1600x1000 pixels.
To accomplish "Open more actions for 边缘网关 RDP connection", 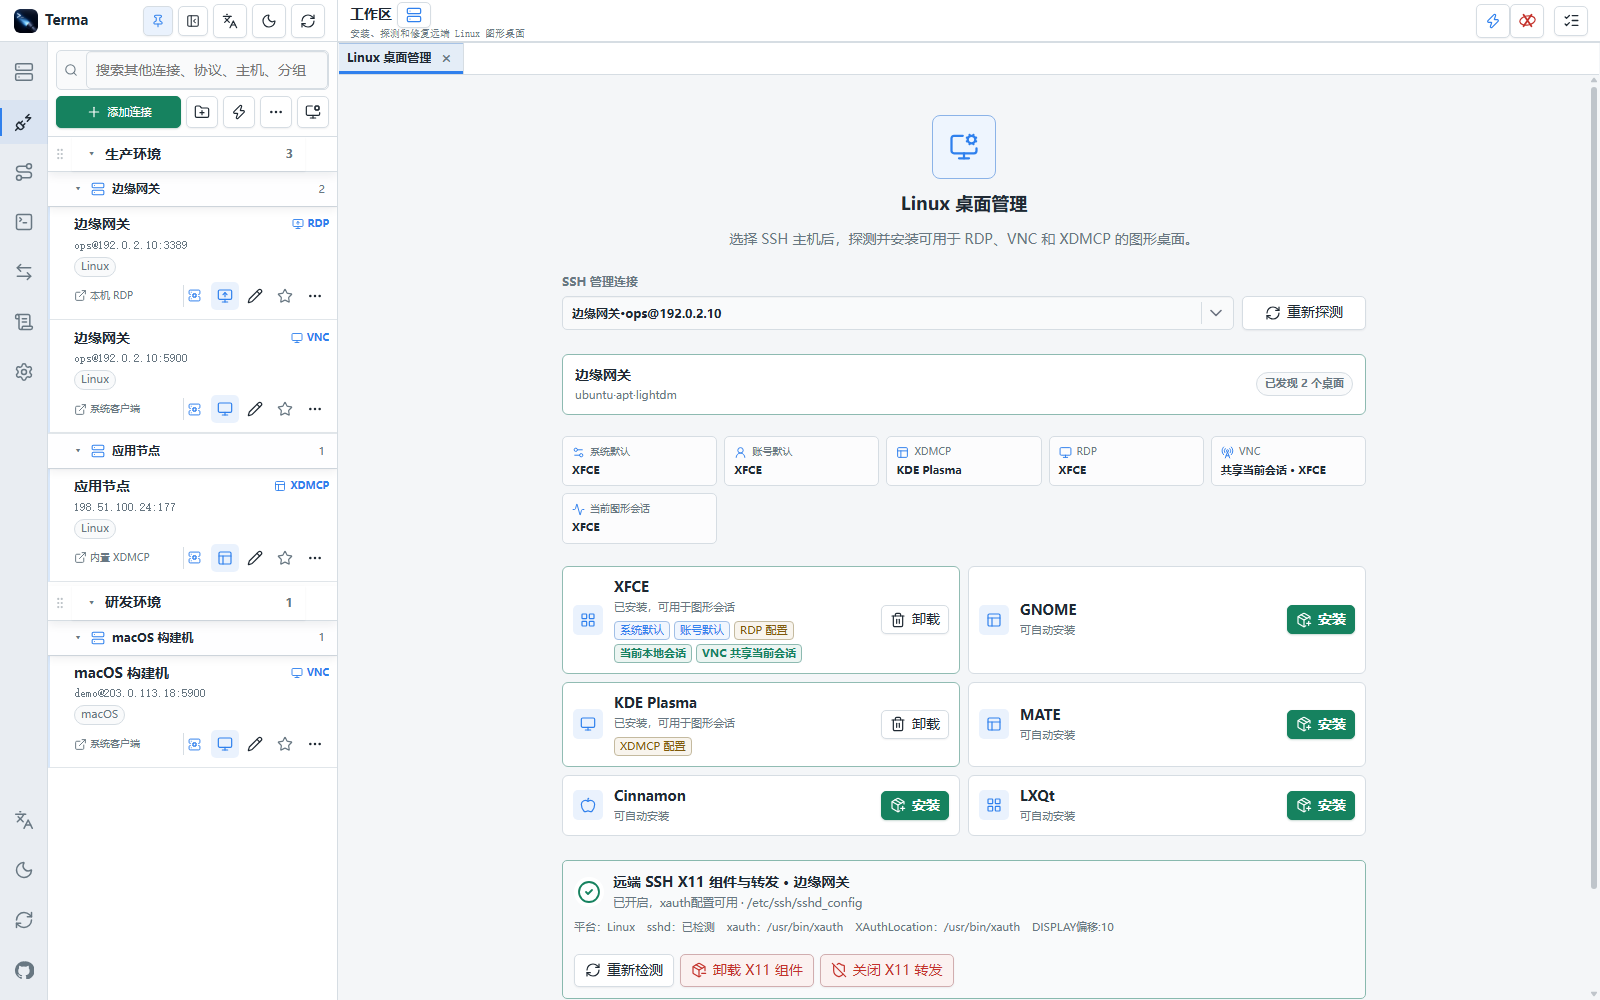I will pos(315,296).
